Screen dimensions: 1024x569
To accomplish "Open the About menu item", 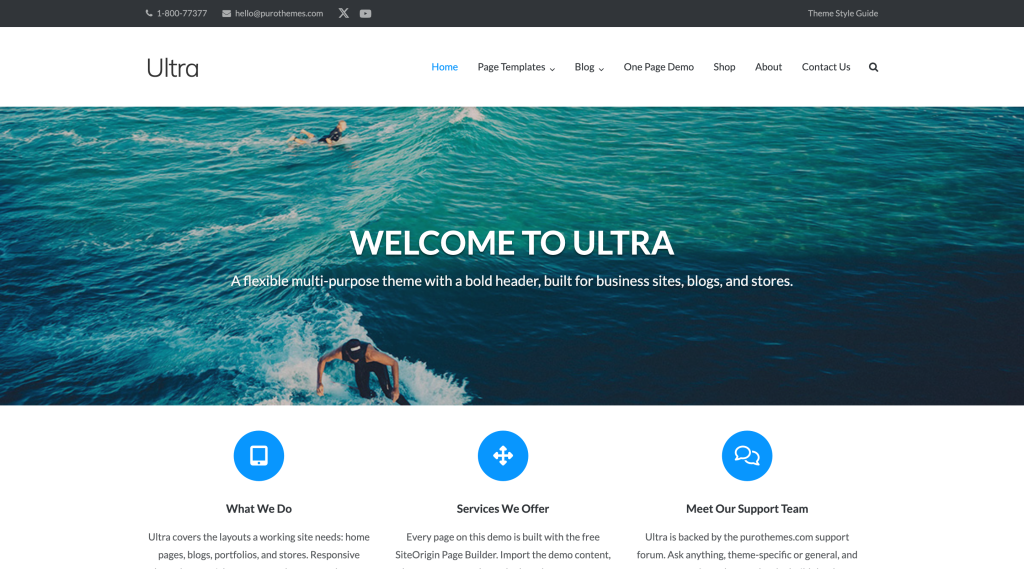I will (768, 67).
